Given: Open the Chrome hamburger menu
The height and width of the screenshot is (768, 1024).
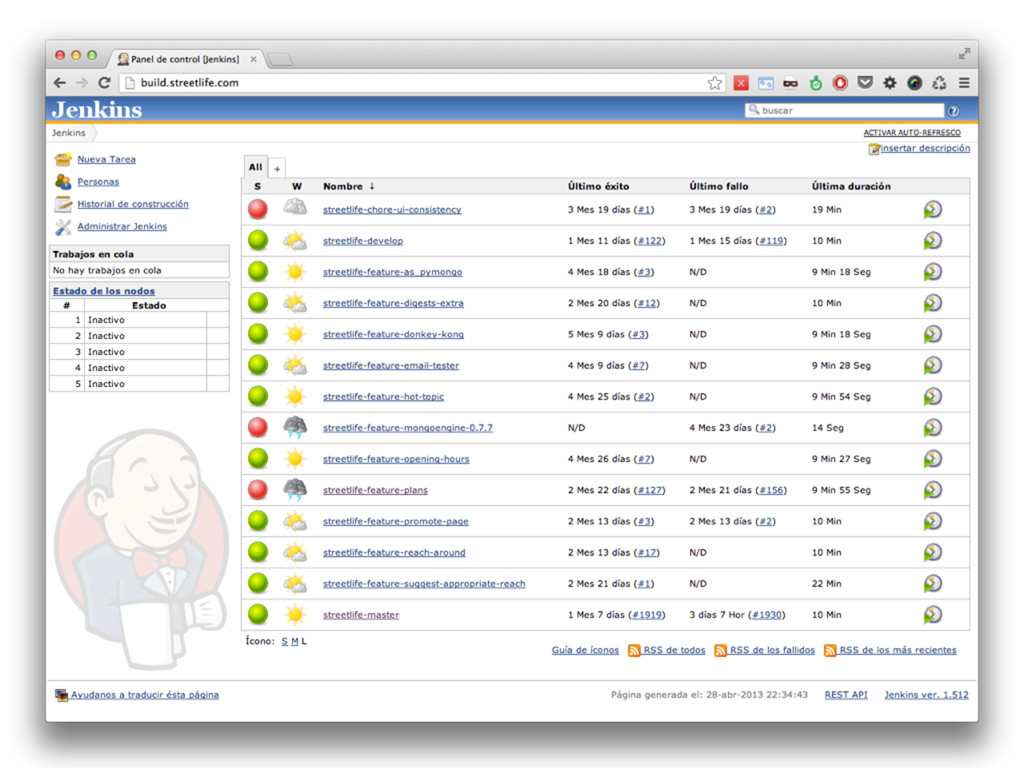Looking at the screenshot, I should click(x=964, y=83).
